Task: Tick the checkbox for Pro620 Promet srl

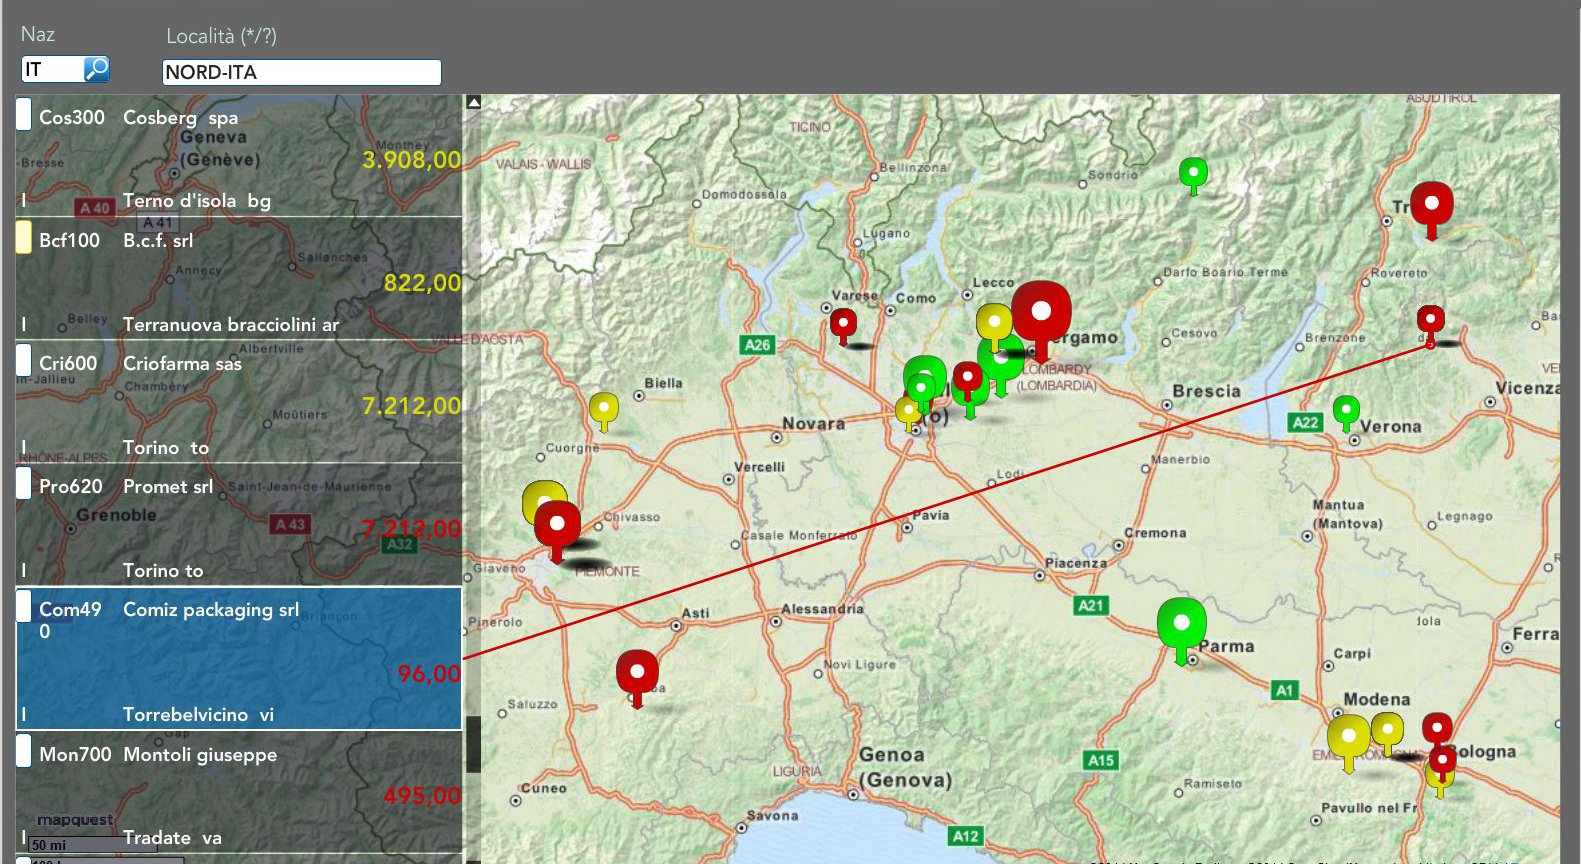Action: pos(24,483)
